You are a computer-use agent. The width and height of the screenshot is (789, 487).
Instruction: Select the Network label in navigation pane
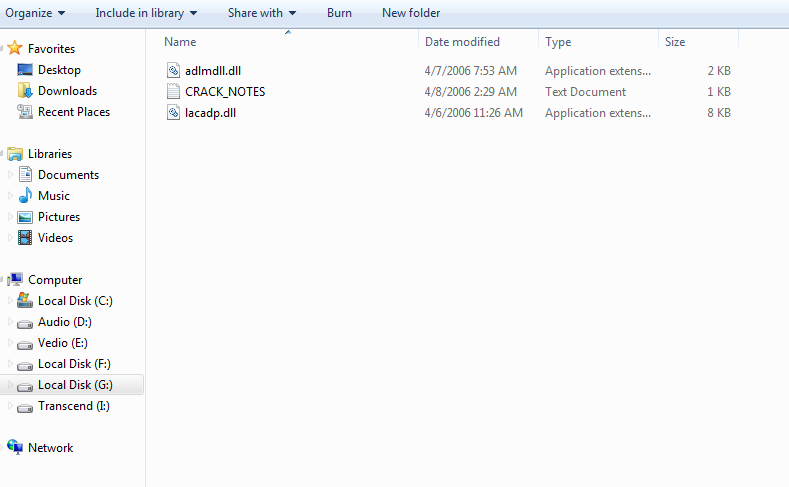50,448
